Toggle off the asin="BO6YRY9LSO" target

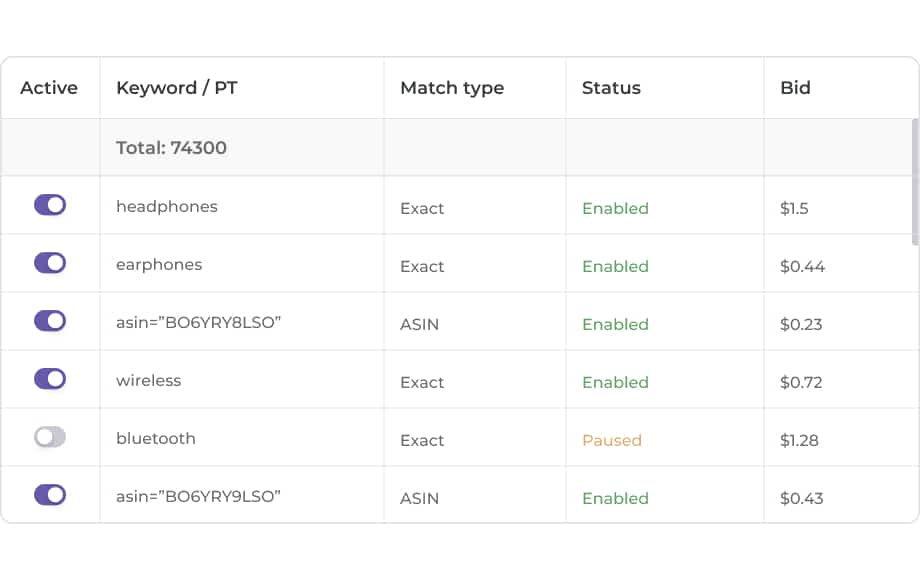(x=50, y=495)
